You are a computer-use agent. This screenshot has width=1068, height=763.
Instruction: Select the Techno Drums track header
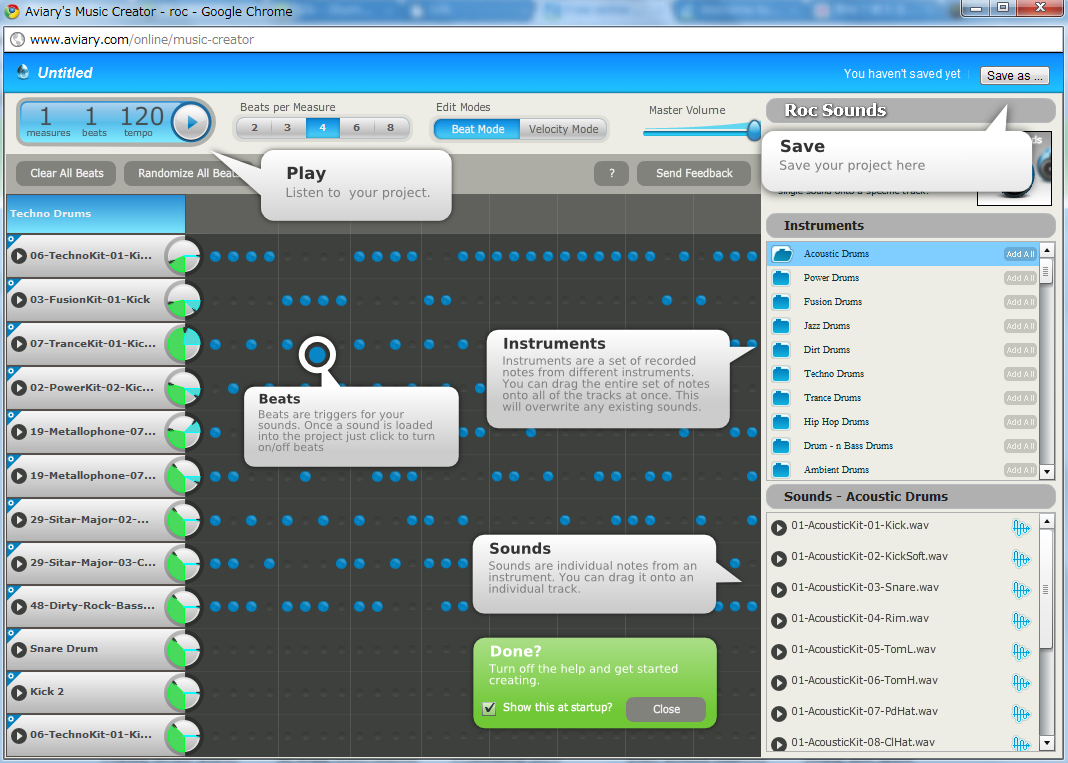click(x=96, y=214)
